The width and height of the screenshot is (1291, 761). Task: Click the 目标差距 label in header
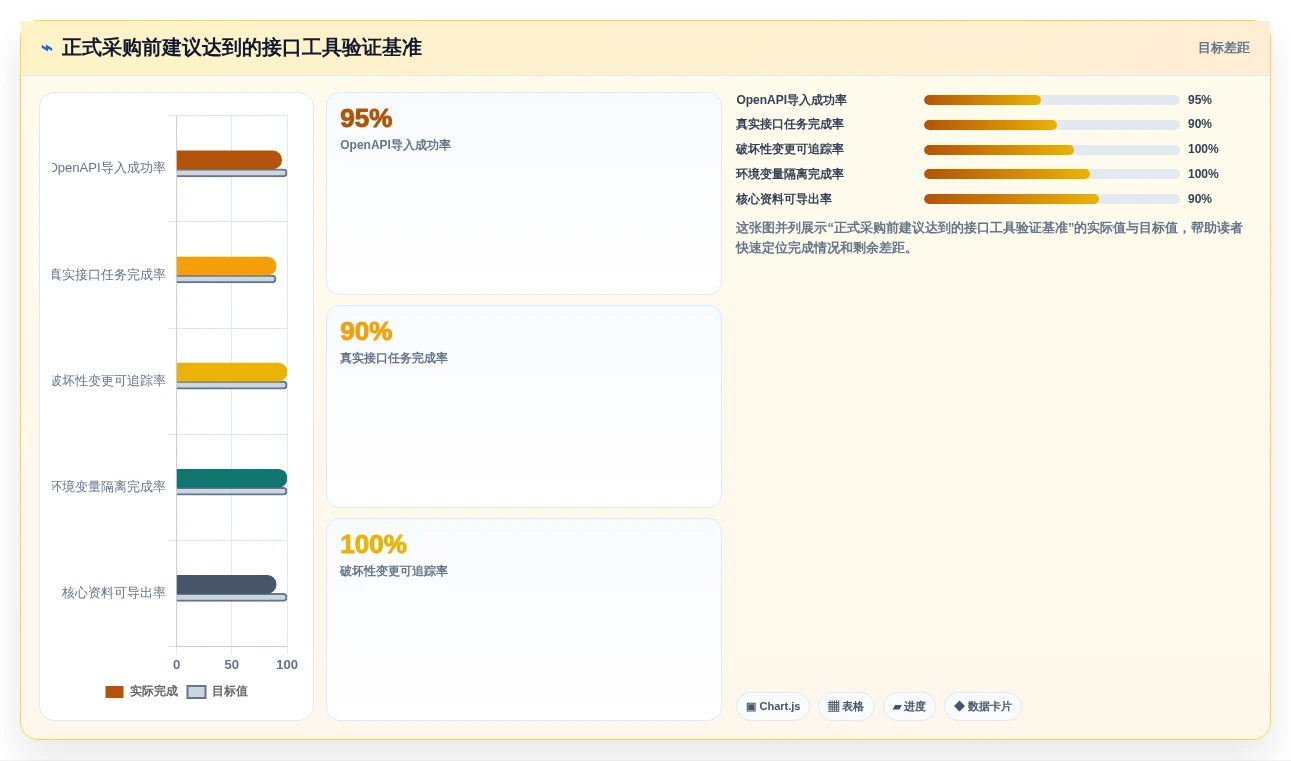[x=1223, y=48]
